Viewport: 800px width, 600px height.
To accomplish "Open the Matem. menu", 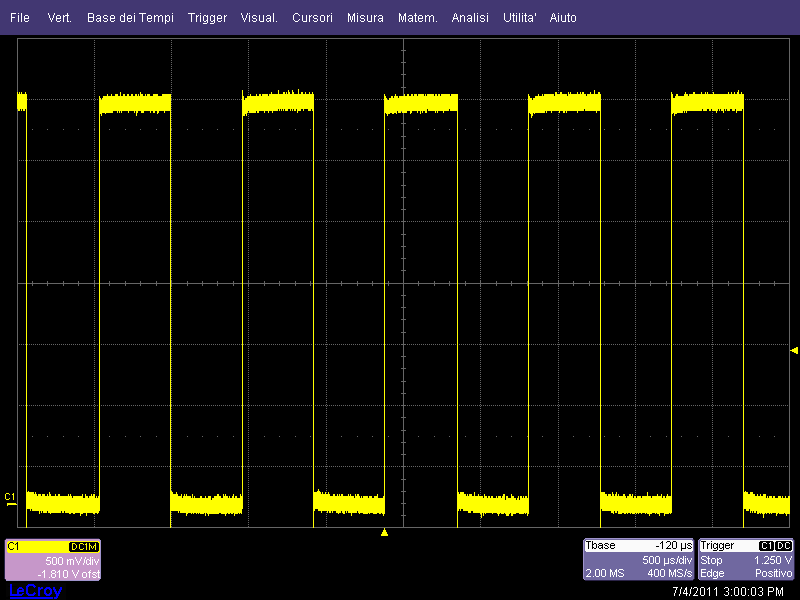I will click(418, 18).
